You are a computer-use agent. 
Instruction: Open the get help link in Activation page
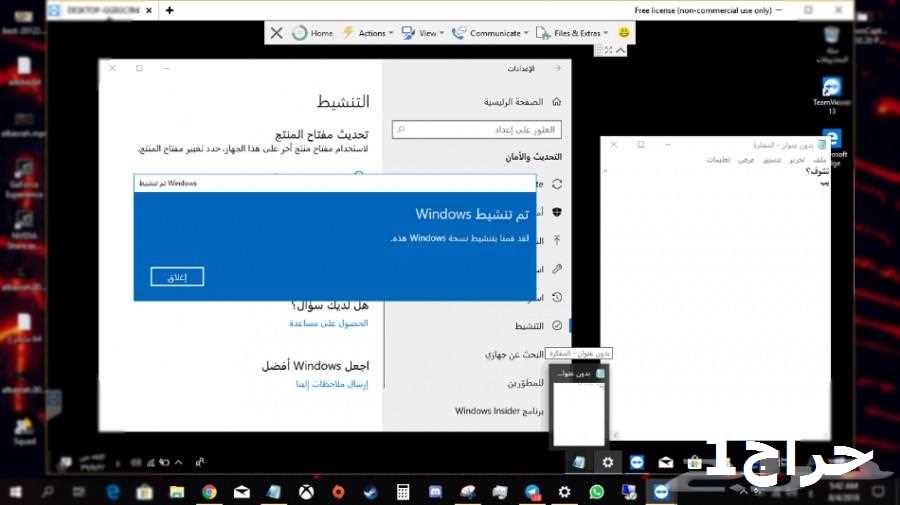328,324
